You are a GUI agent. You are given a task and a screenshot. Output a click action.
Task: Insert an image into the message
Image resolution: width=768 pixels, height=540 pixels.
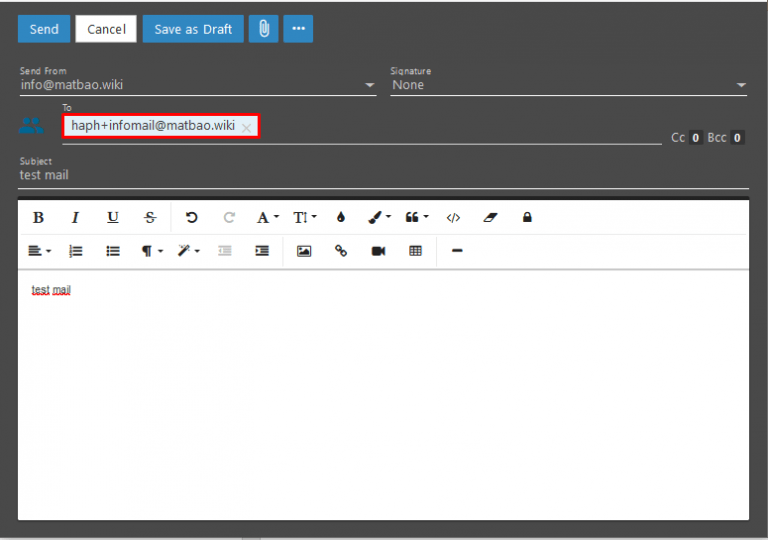pyautogui.click(x=304, y=251)
